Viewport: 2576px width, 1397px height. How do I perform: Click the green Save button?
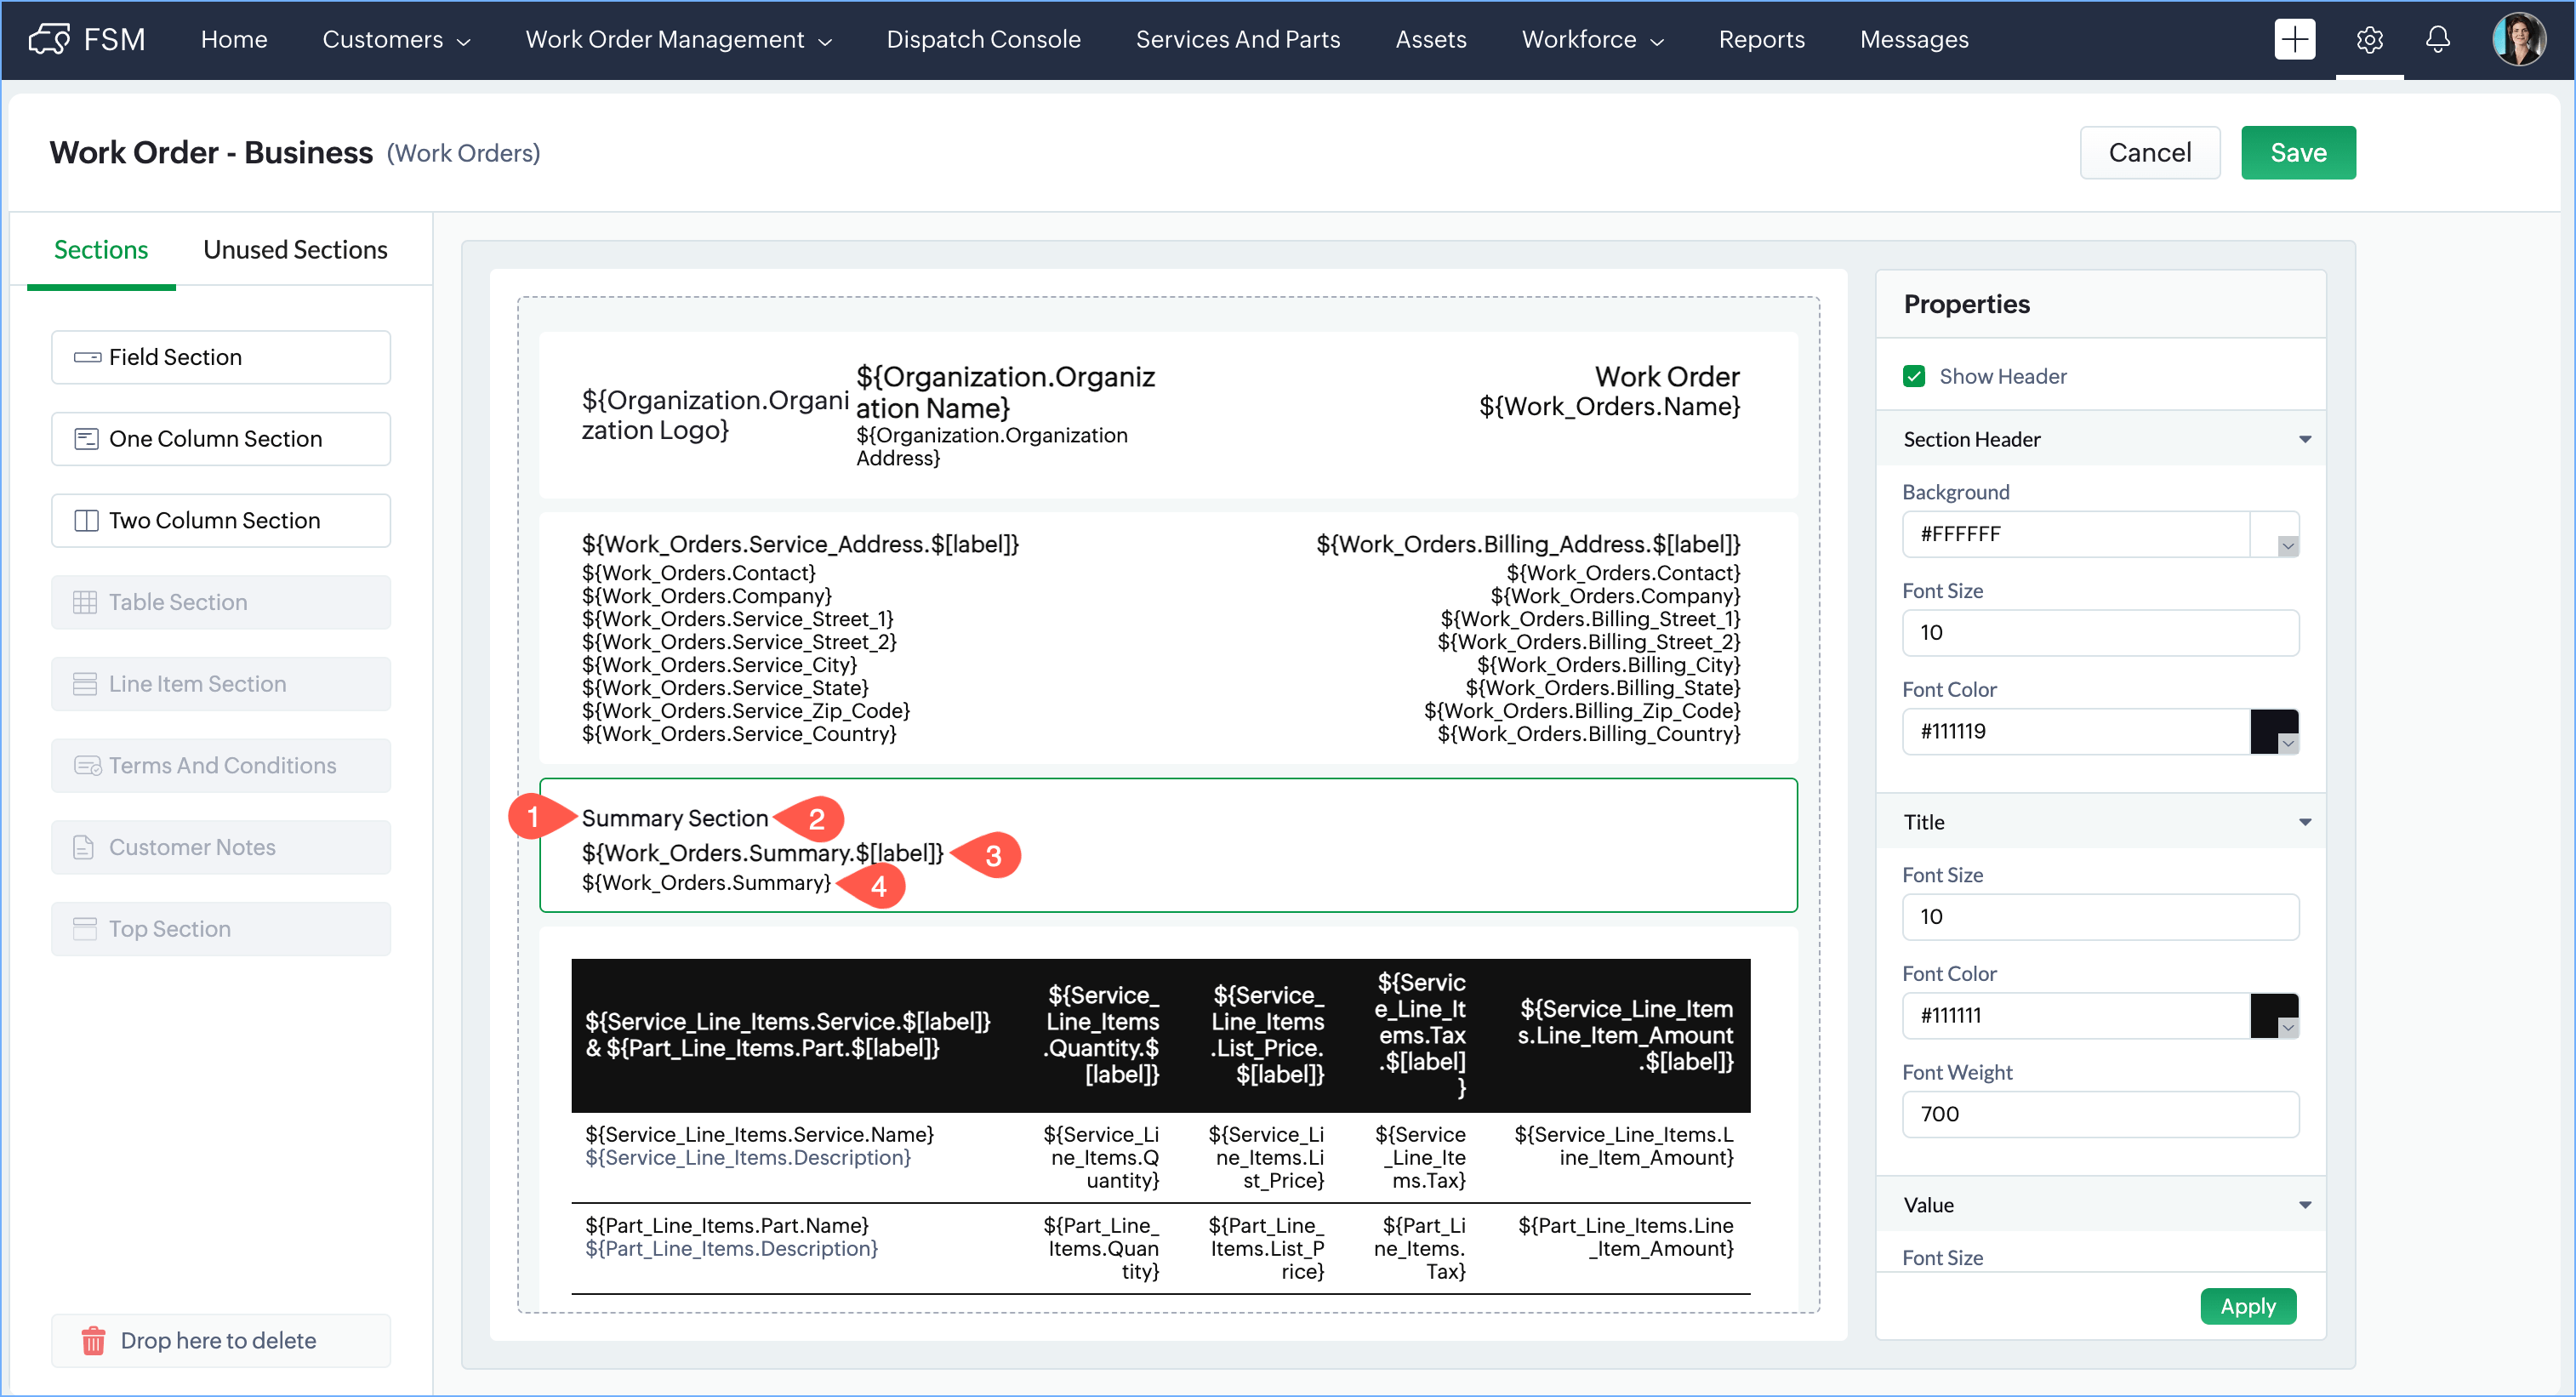[x=2297, y=152]
